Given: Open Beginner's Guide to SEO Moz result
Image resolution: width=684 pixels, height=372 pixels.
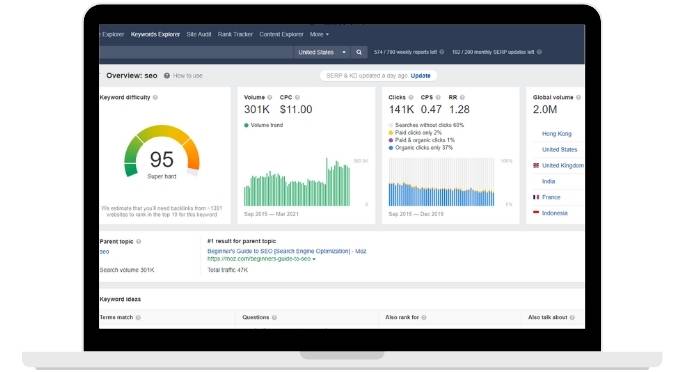Looking at the screenshot, I should [287, 252].
